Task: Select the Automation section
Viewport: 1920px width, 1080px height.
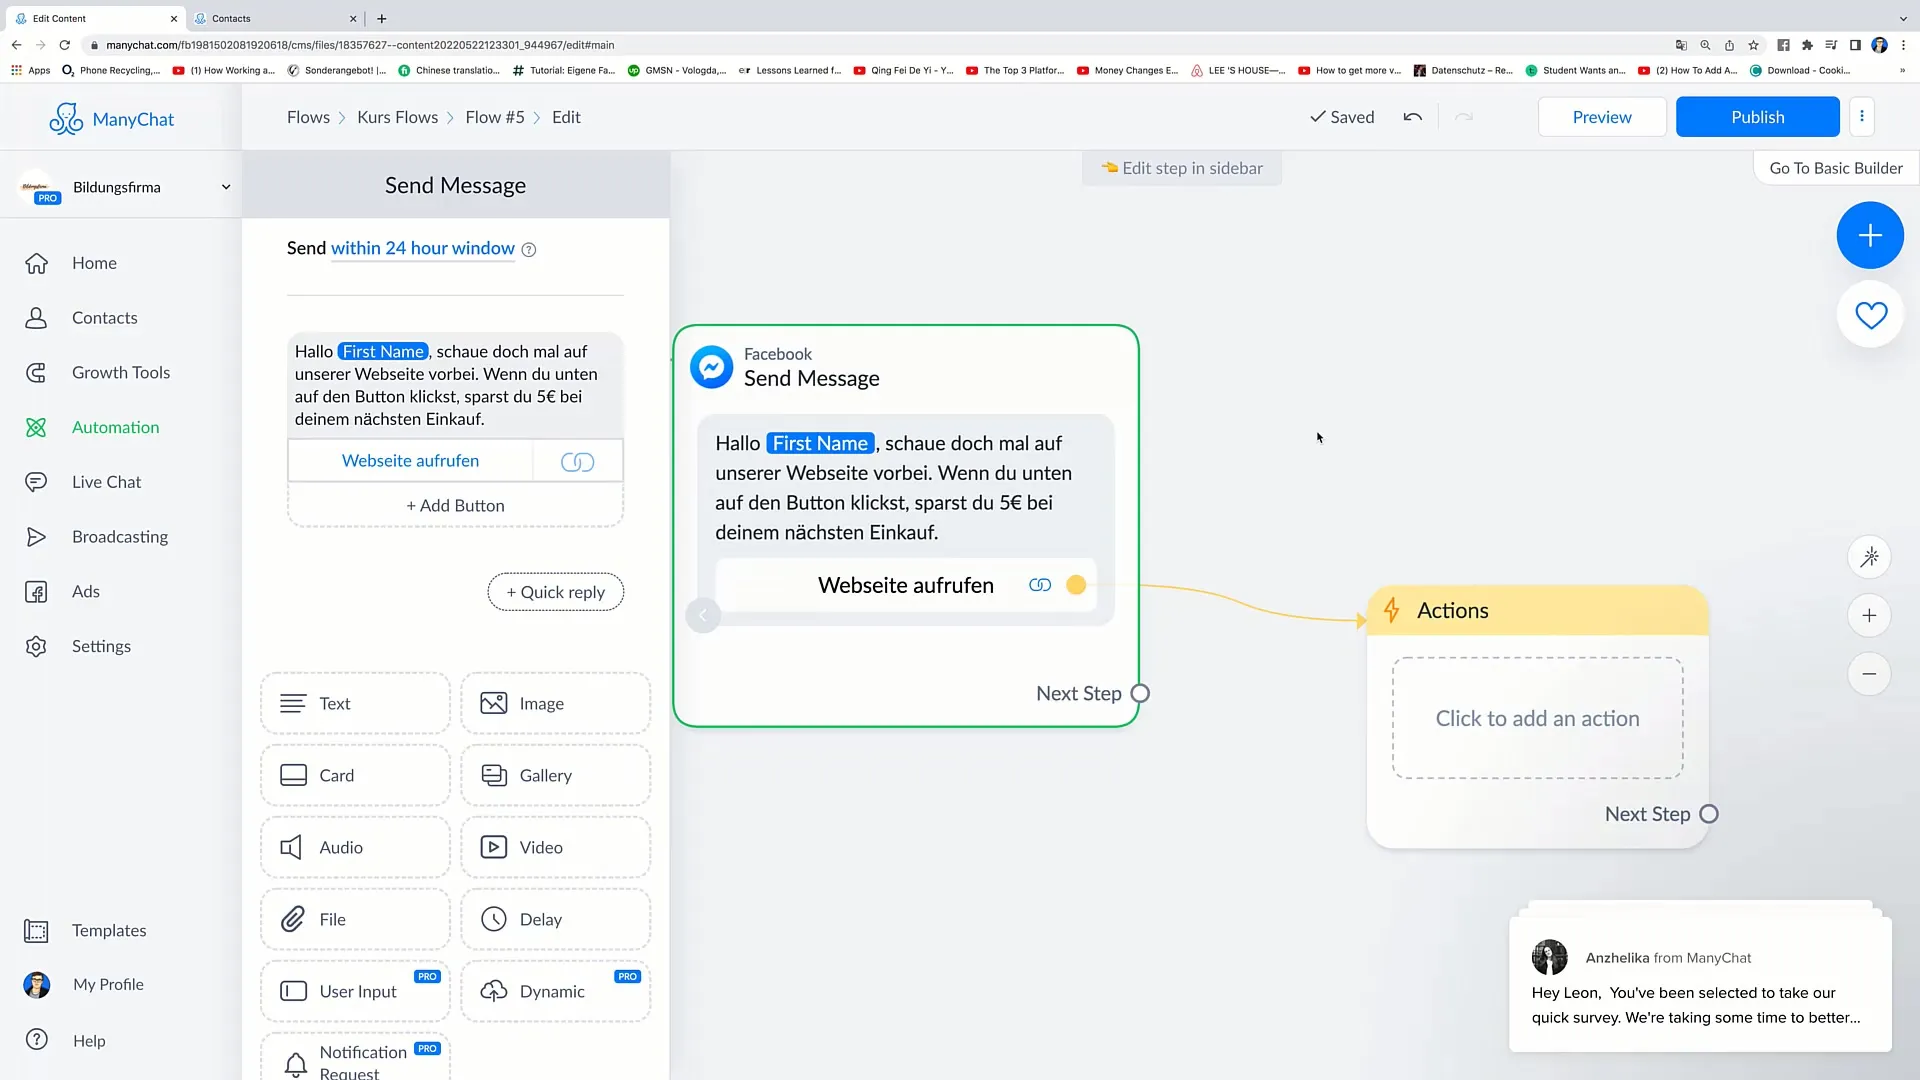Action: [115, 427]
